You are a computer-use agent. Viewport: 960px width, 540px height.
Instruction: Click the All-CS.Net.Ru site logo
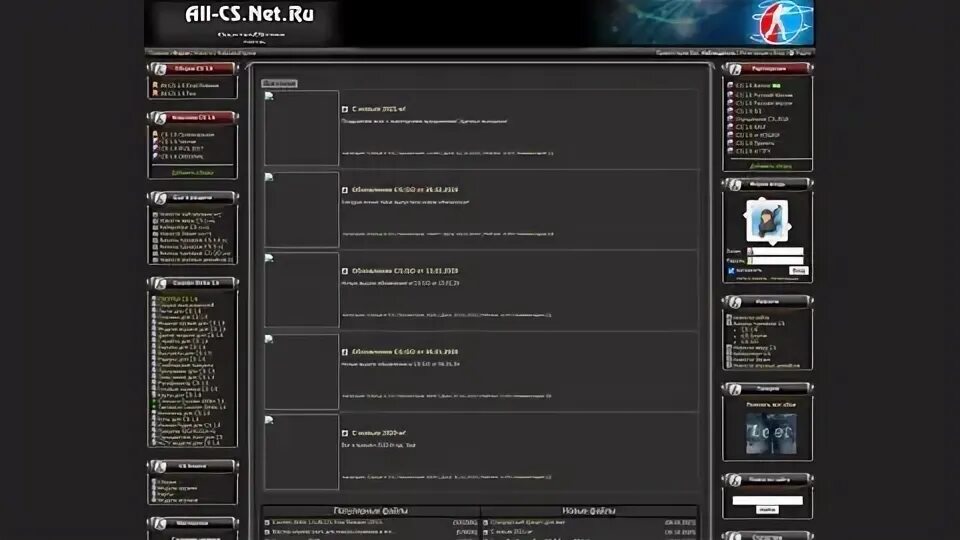click(249, 14)
